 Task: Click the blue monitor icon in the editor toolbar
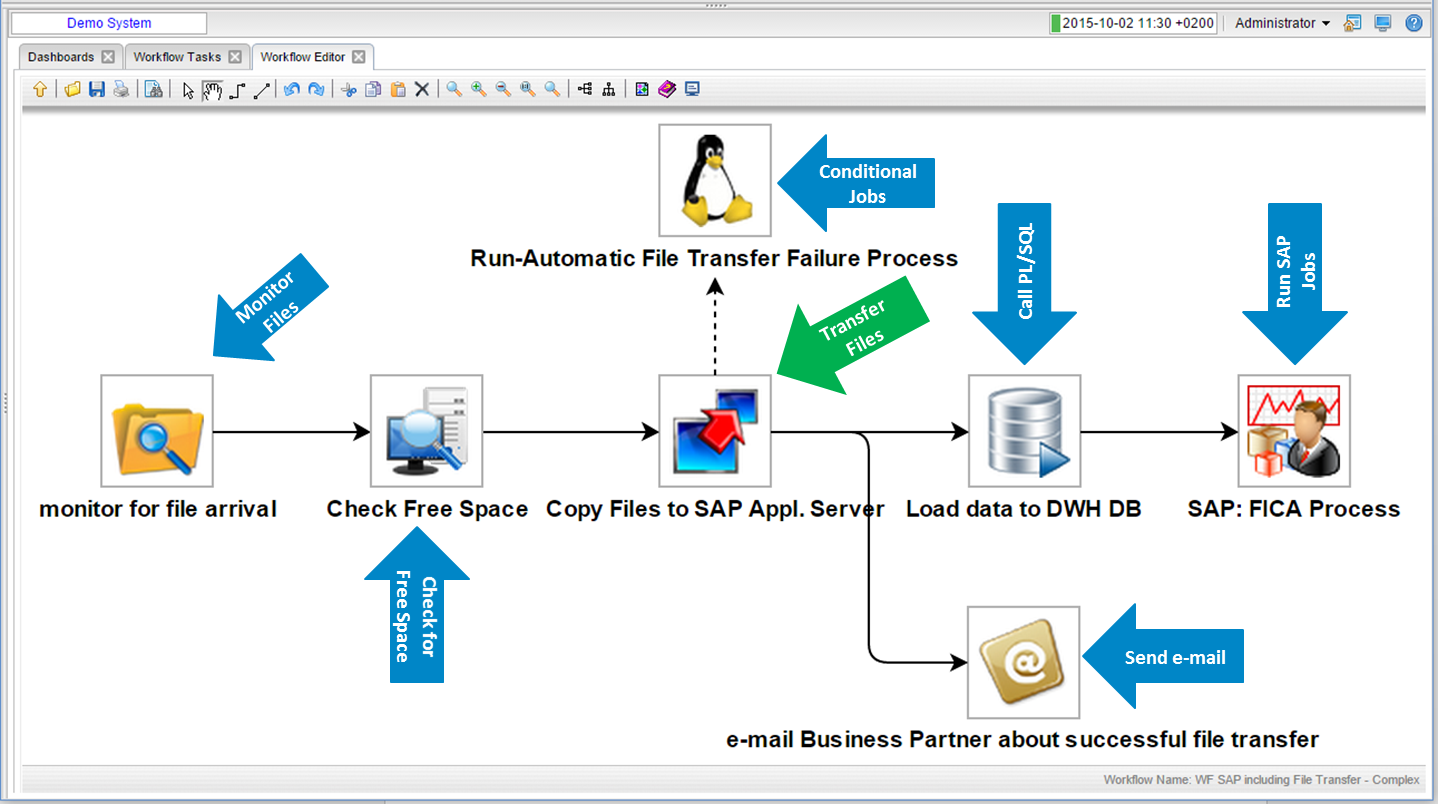pos(692,90)
